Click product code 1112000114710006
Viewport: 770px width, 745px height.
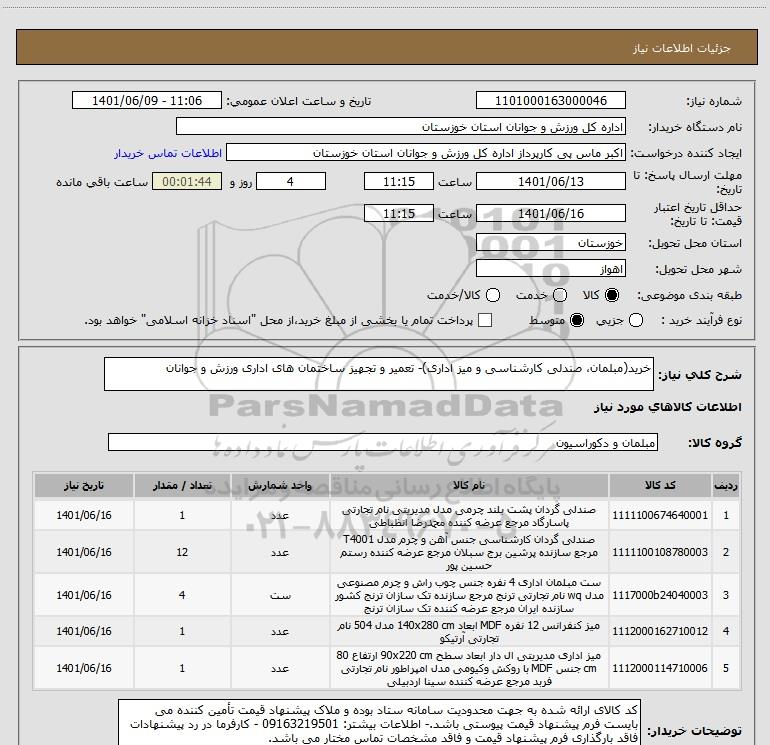660,668
